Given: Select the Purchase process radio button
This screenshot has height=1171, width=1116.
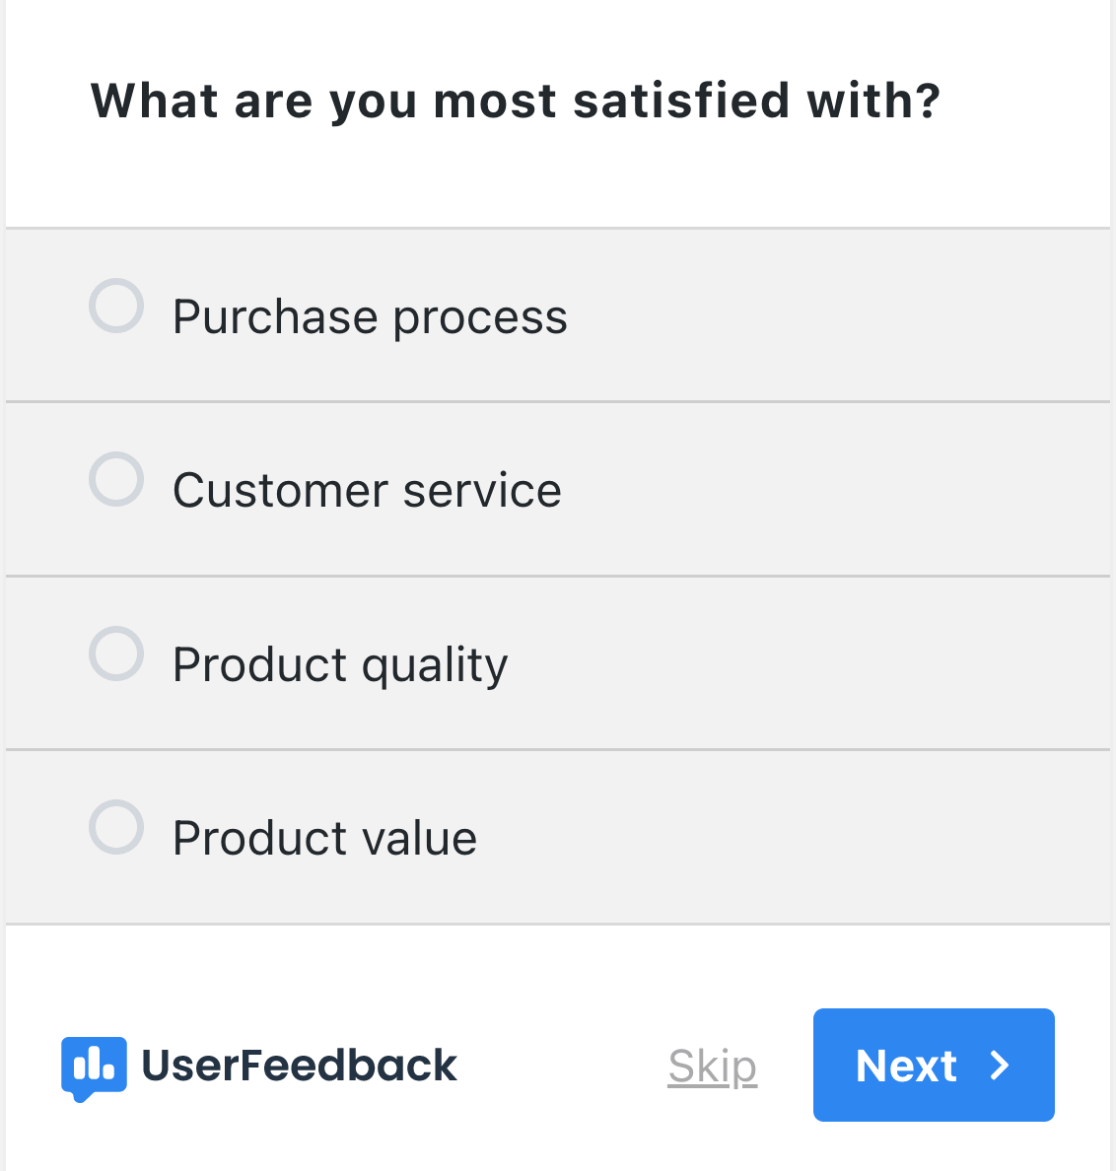Looking at the screenshot, I should tap(116, 306).
